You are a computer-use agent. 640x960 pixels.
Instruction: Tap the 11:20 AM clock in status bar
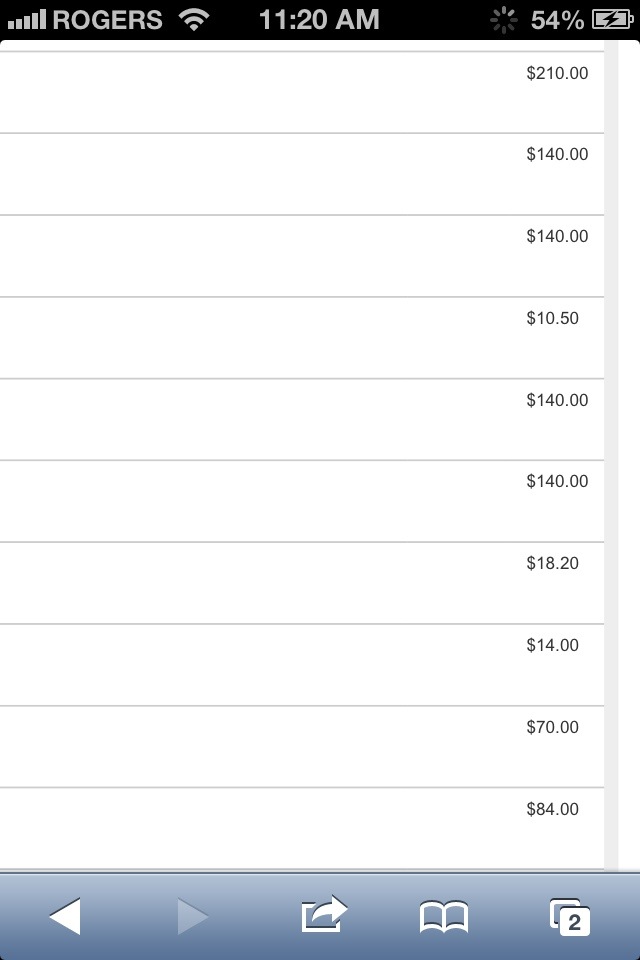(319, 20)
